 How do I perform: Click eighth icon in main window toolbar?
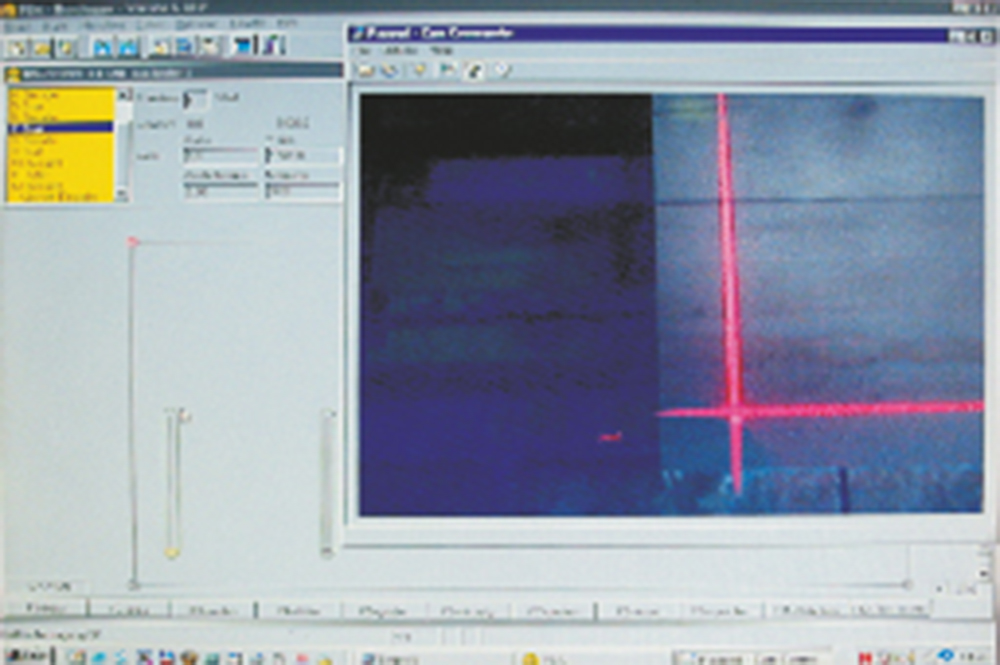pos(210,47)
